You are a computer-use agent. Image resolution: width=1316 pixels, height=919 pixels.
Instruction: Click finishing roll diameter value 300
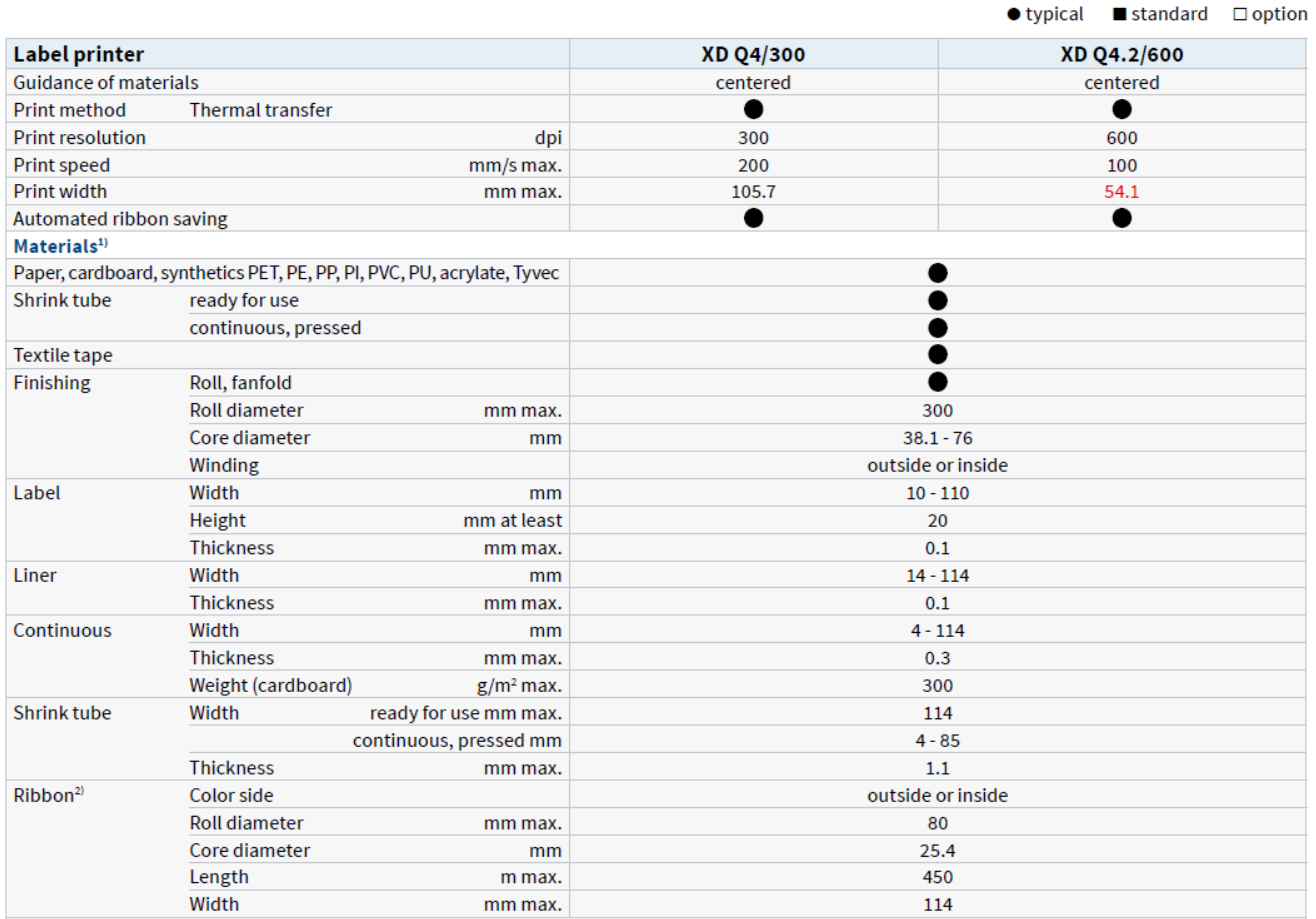pos(937,410)
